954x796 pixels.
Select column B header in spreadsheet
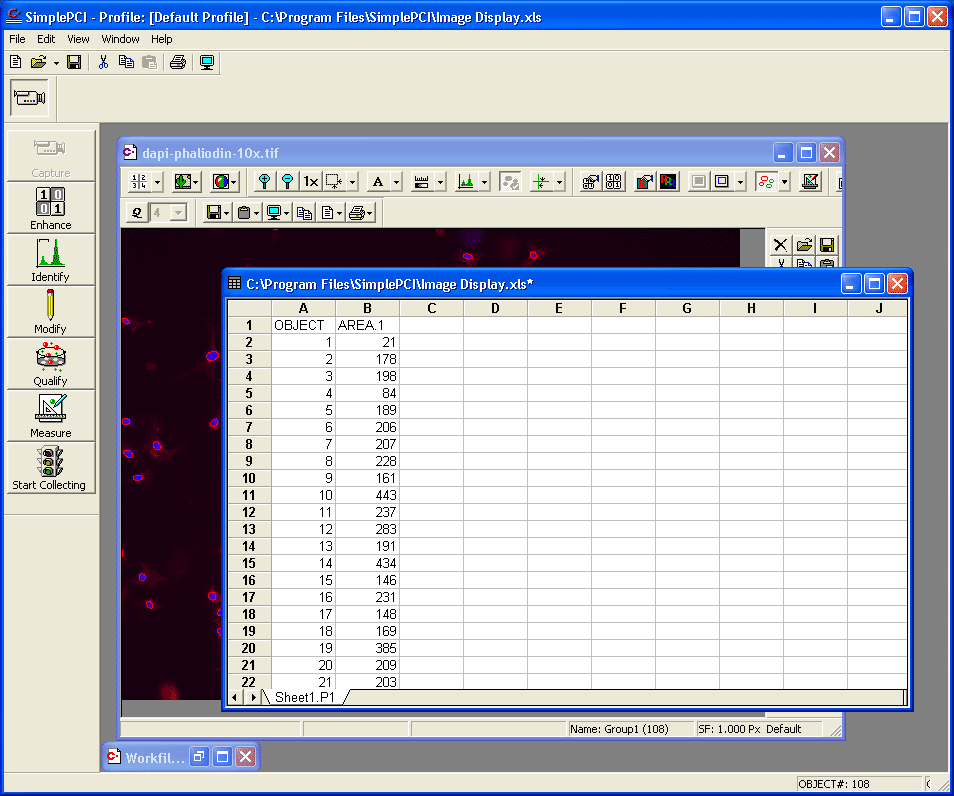367,308
